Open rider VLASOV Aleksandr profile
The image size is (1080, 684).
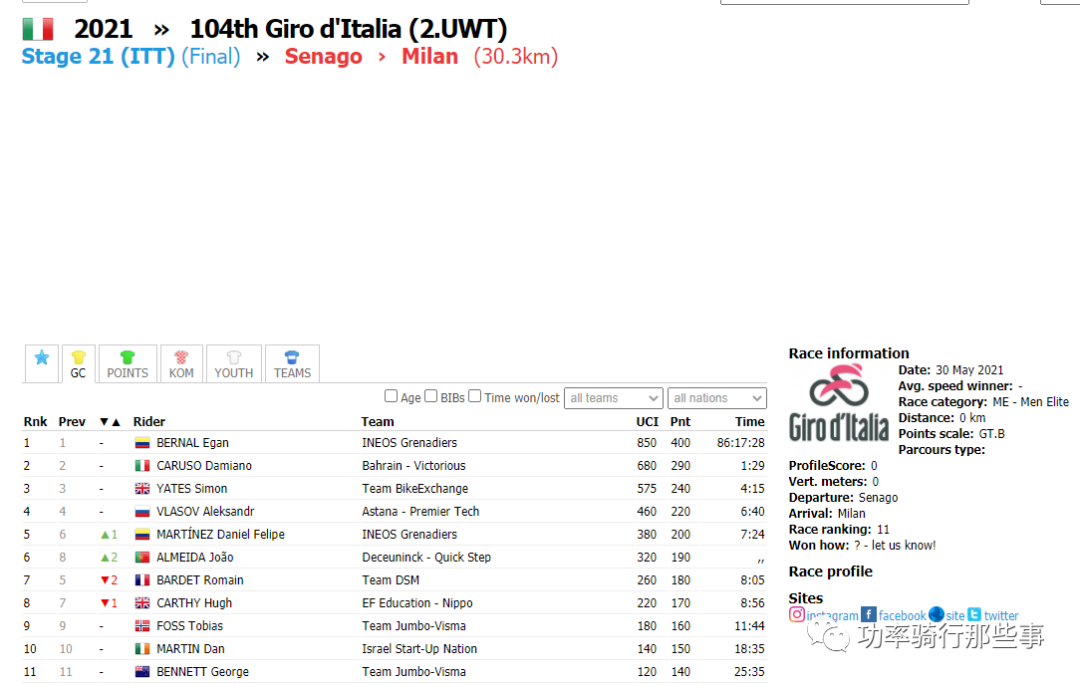(205, 512)
